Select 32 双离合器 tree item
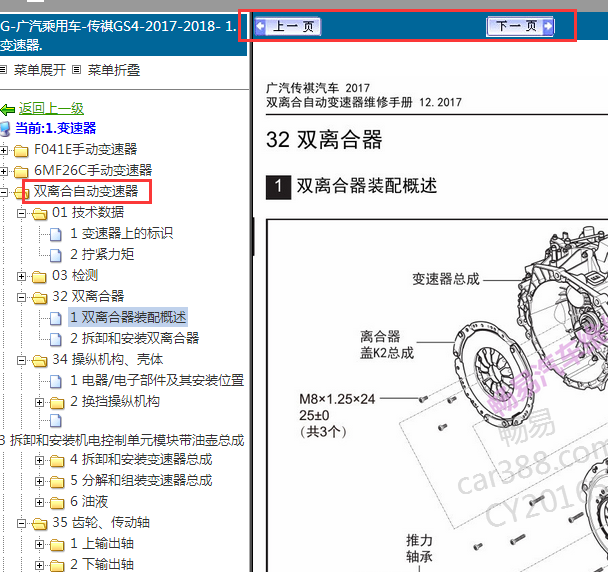The image size is (608, 572). 88,296
